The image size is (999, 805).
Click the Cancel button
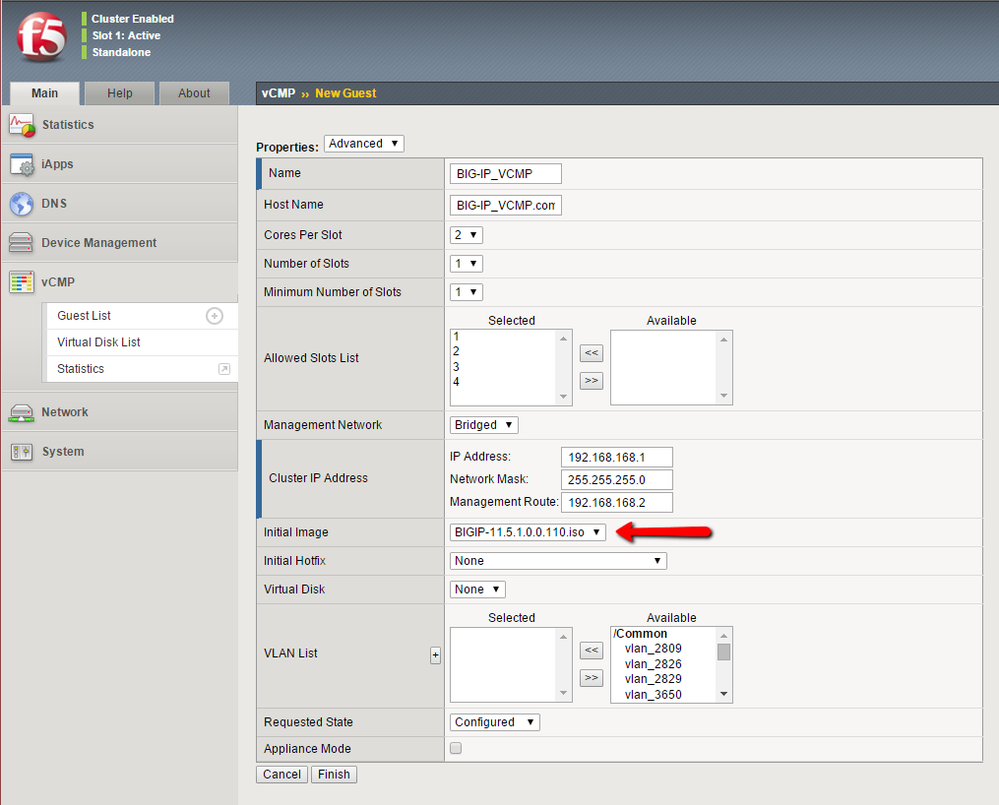(281, 775)
